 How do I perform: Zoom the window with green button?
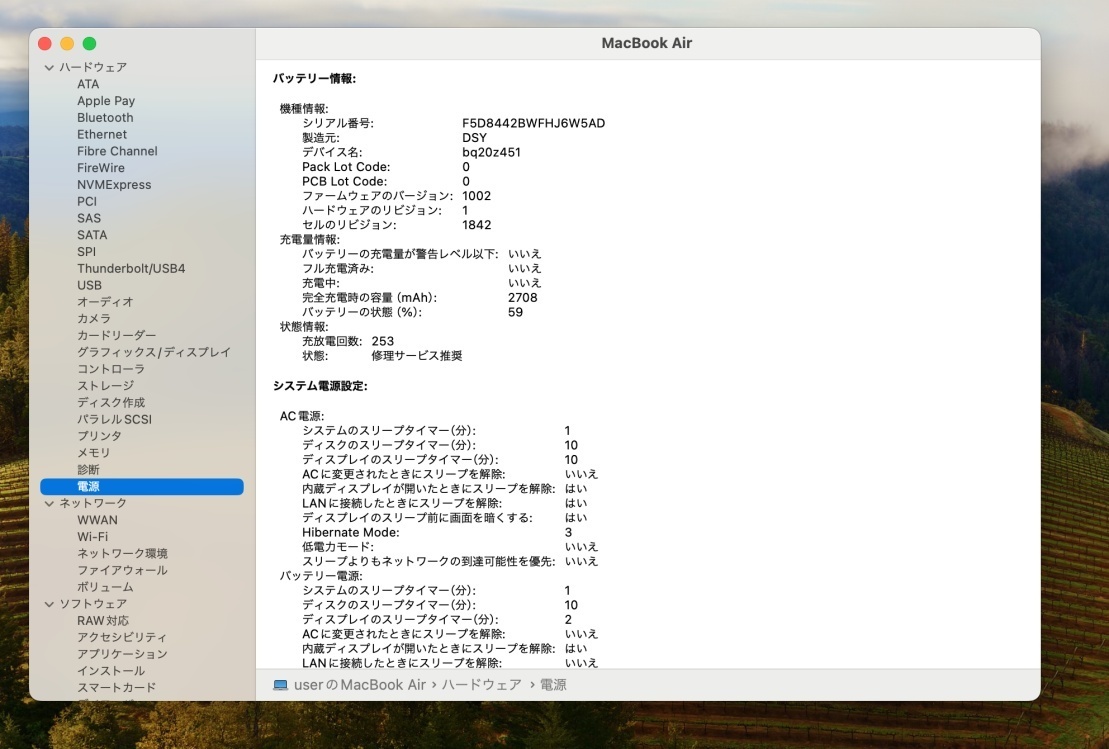[90, 44]
